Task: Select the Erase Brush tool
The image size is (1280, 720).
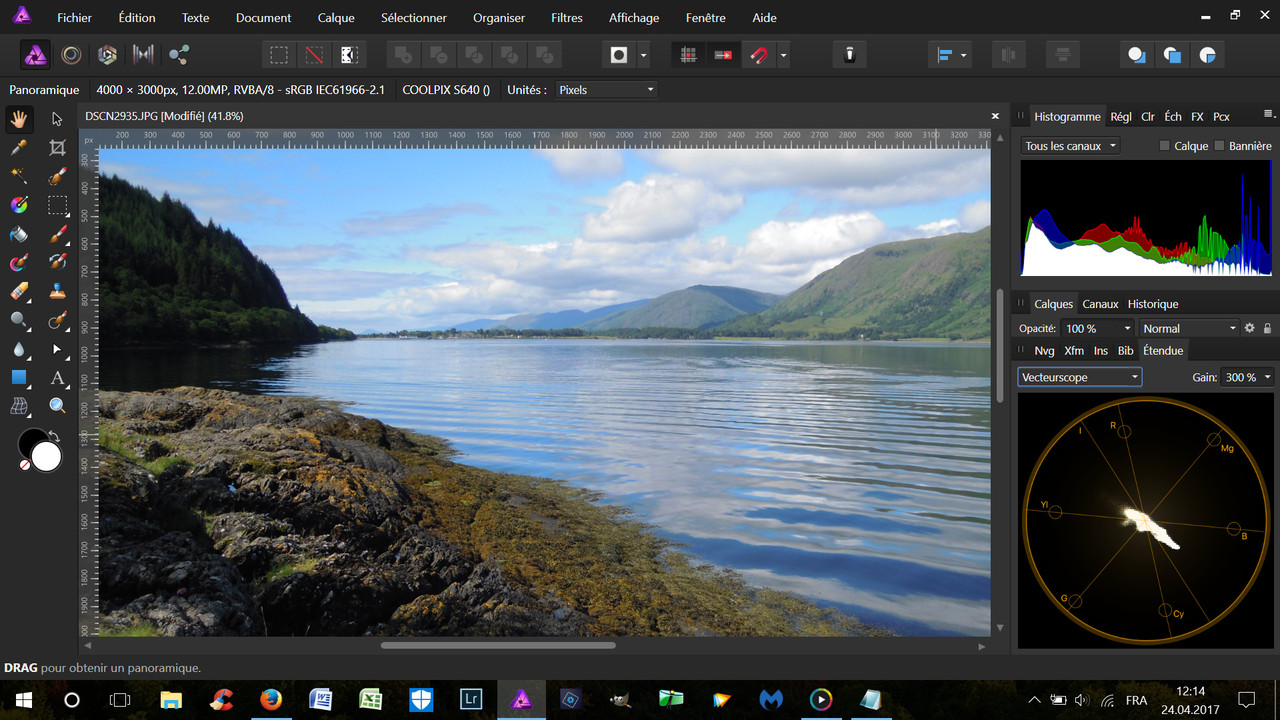Action: tap(19, 292)
